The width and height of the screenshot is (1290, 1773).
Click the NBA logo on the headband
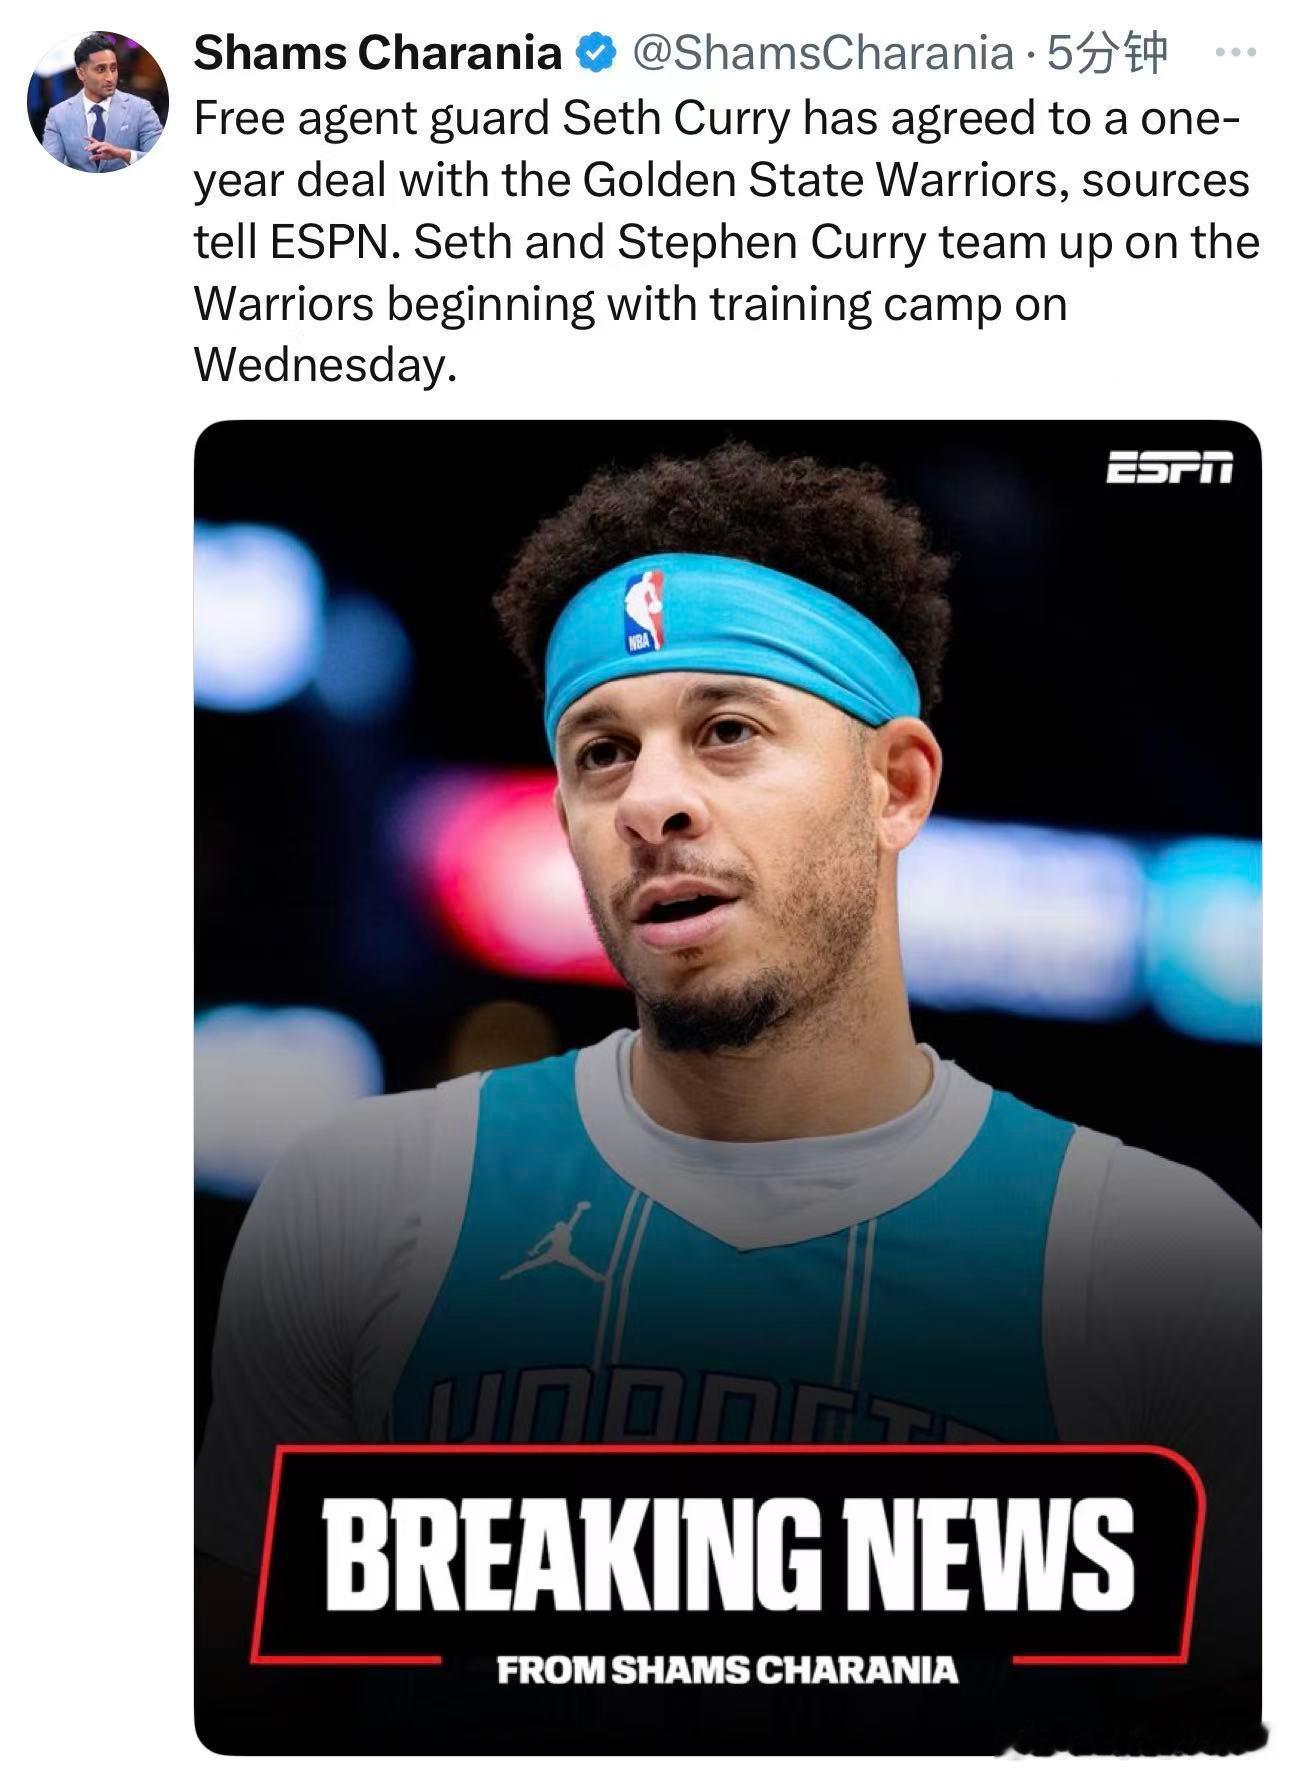pos(644,611)
